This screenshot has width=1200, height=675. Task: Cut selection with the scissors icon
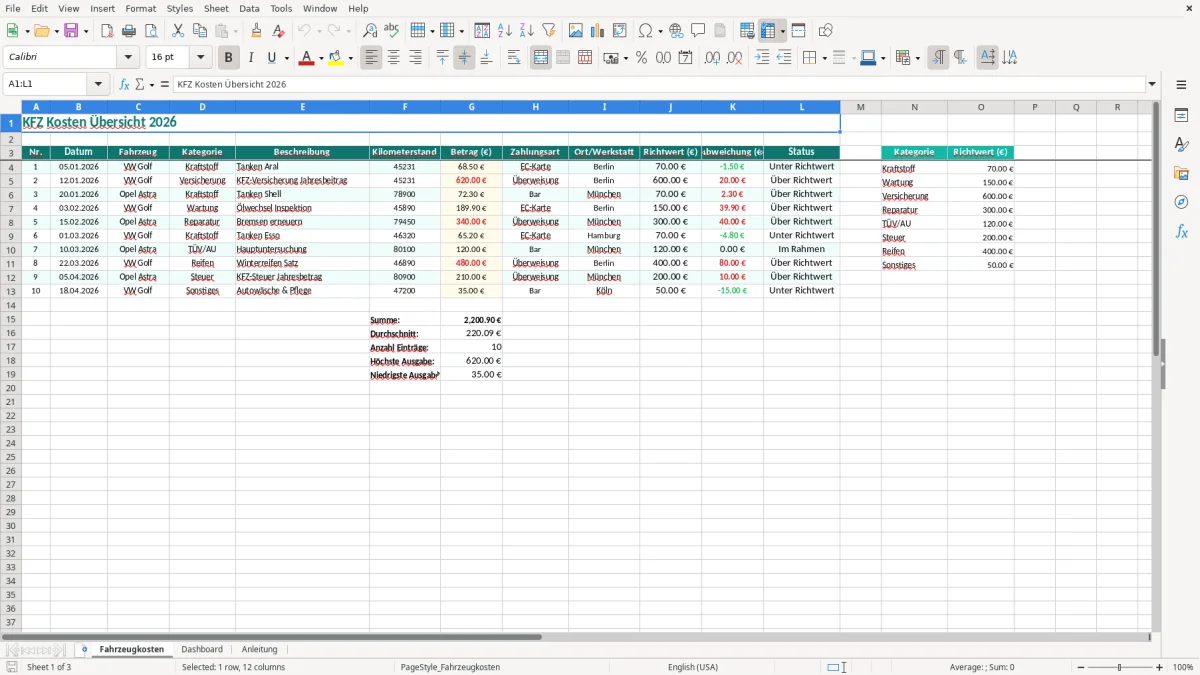click(177, 31)
